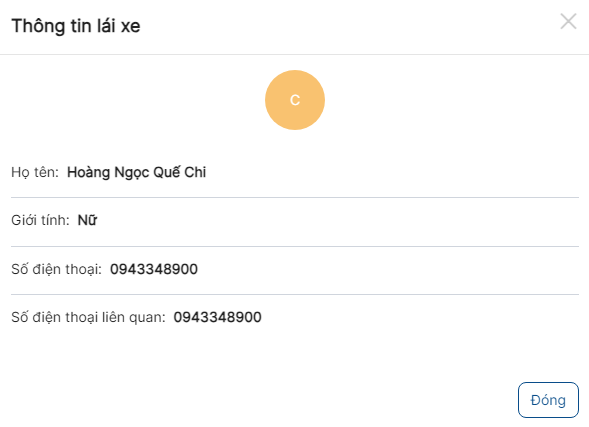Click the 'Số điện thoại:' label
The image size is (589, 427).
(56, 269)
